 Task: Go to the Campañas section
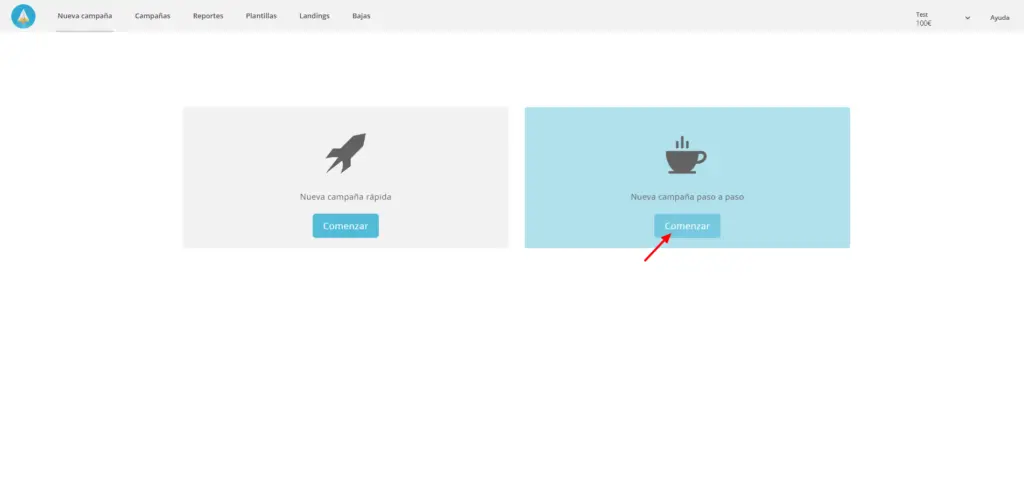[x=153, y=17]
